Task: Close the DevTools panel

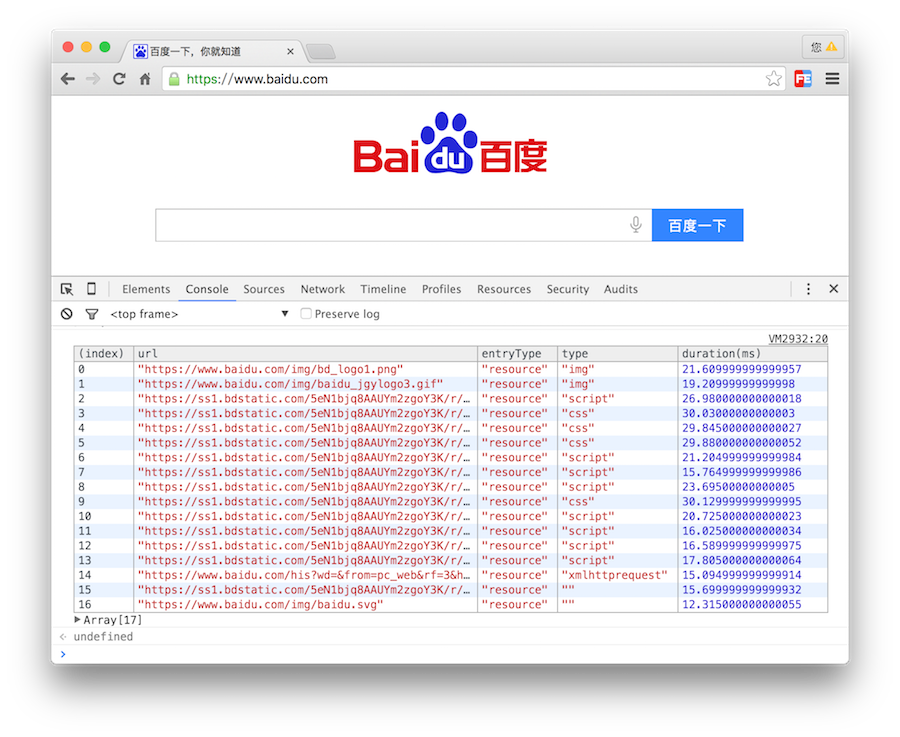Action: tap(833, 289)
